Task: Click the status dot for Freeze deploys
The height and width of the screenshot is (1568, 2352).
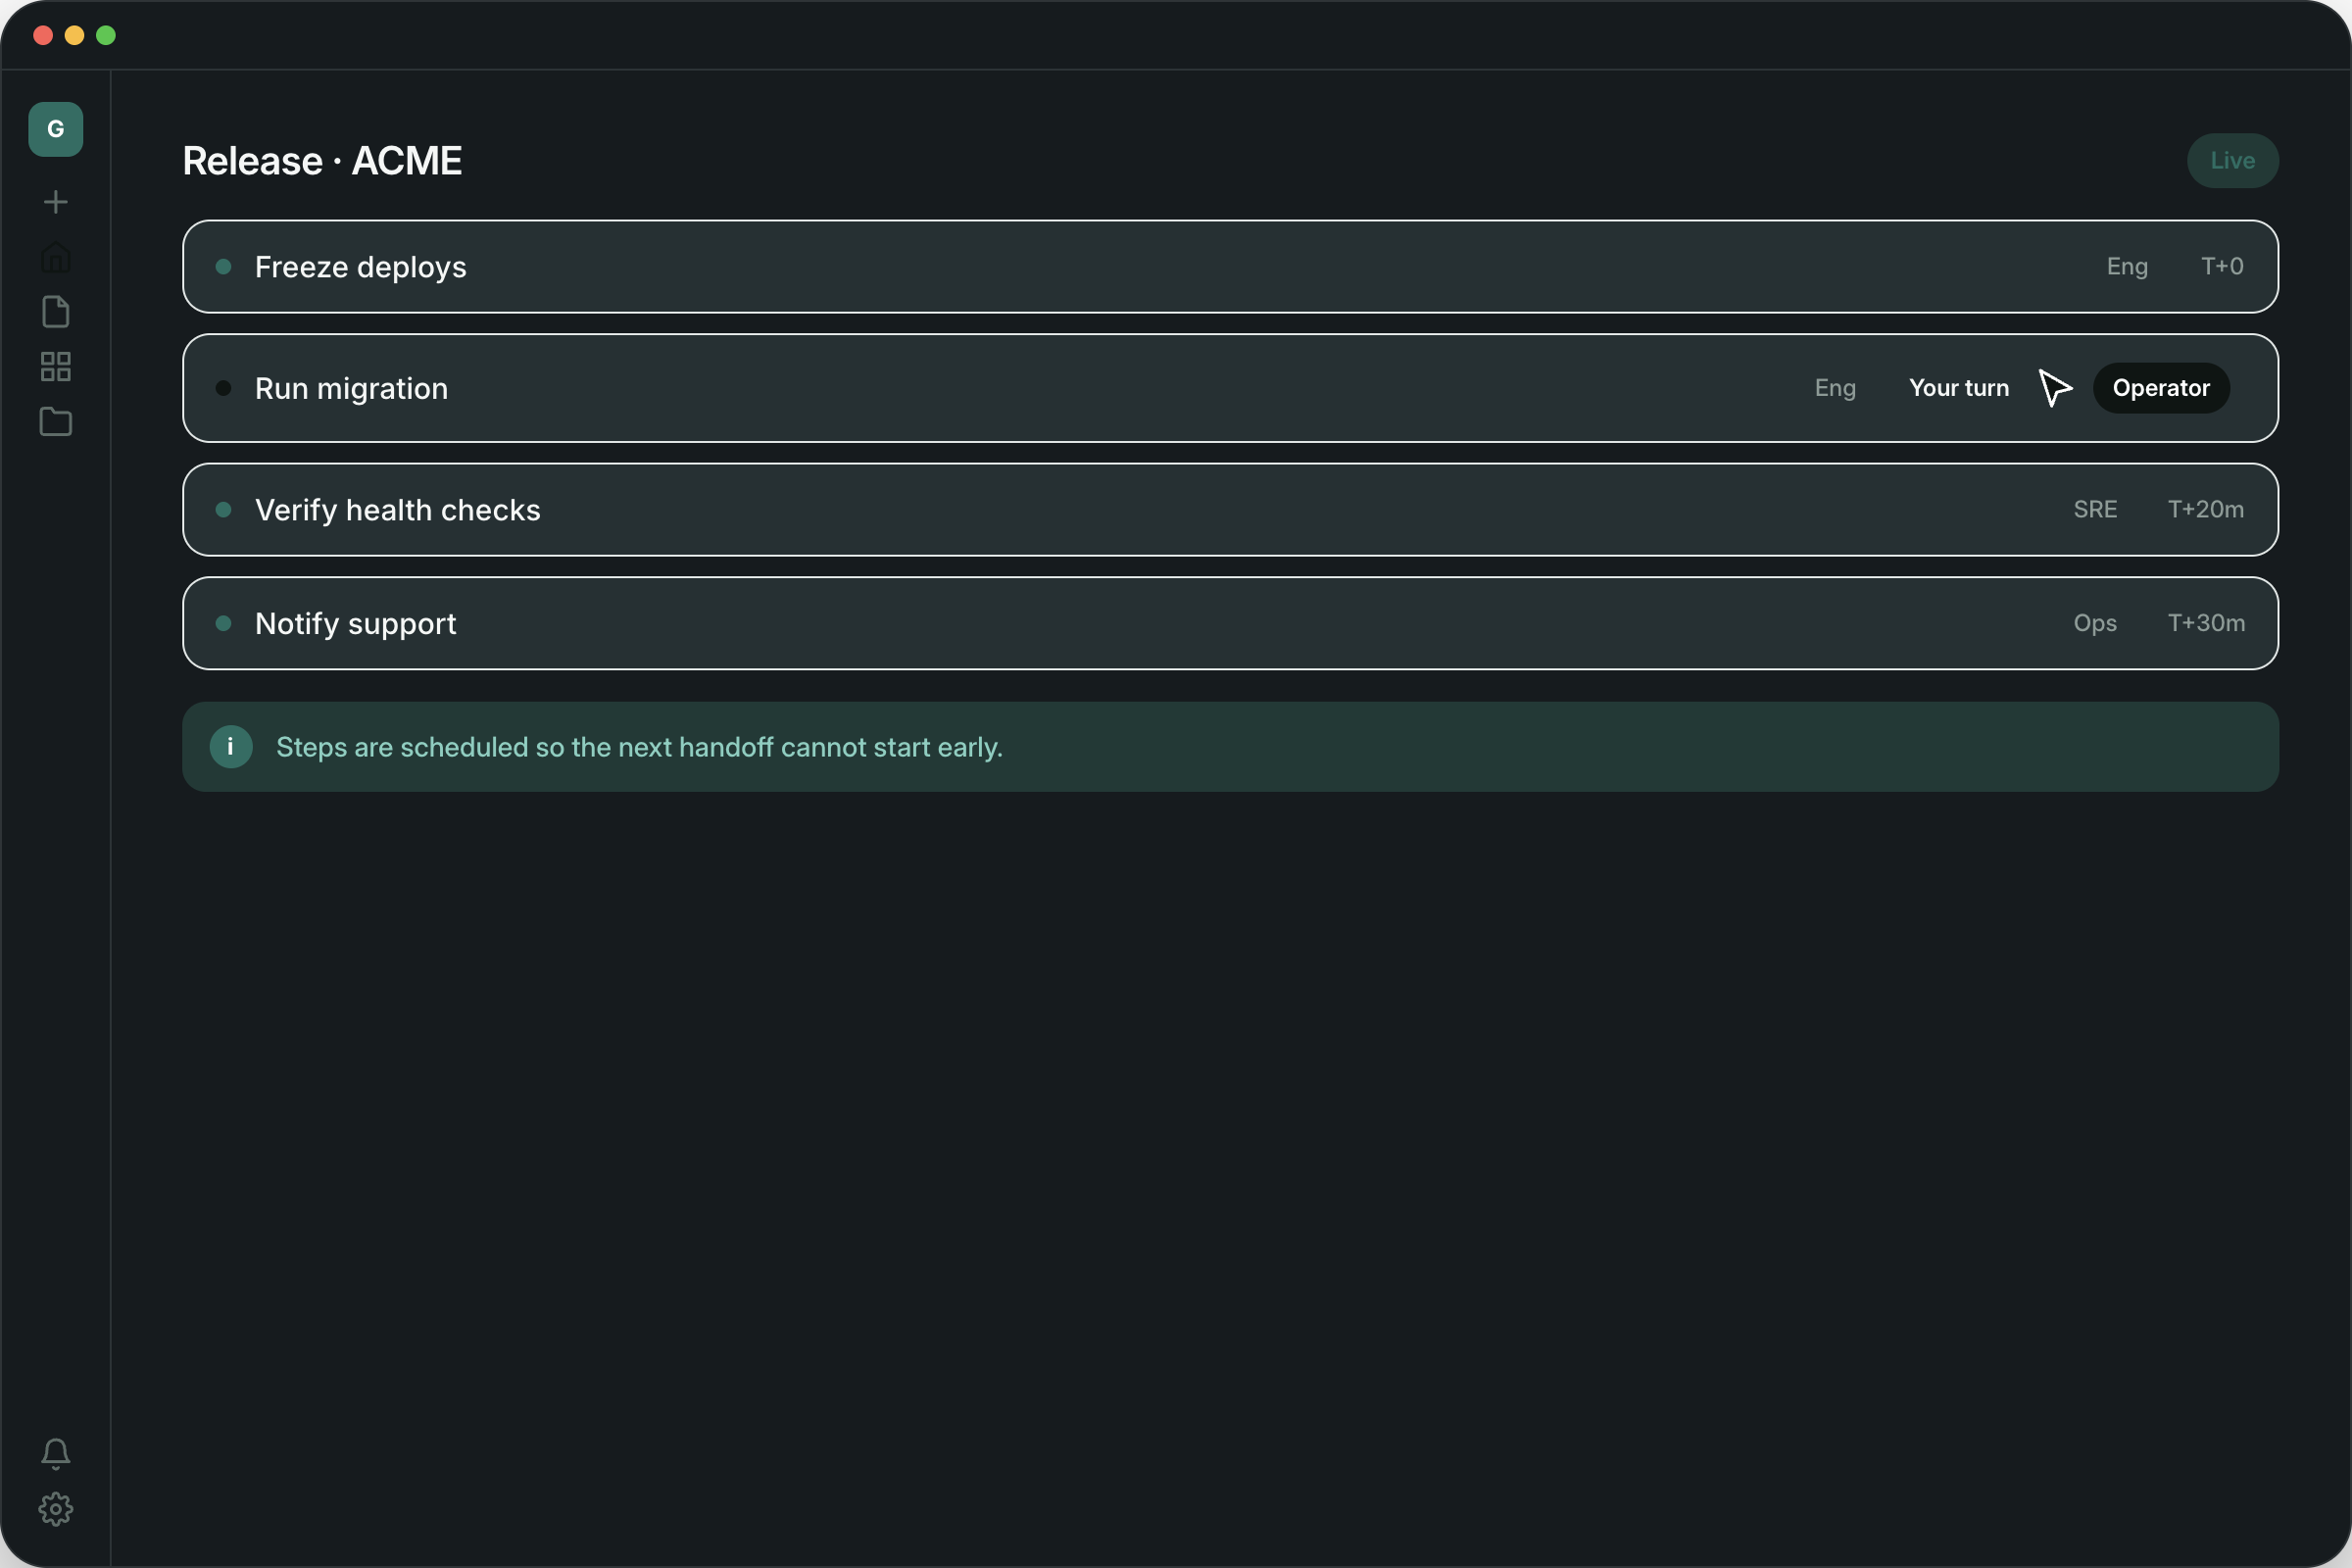Action: pos(224,267)
